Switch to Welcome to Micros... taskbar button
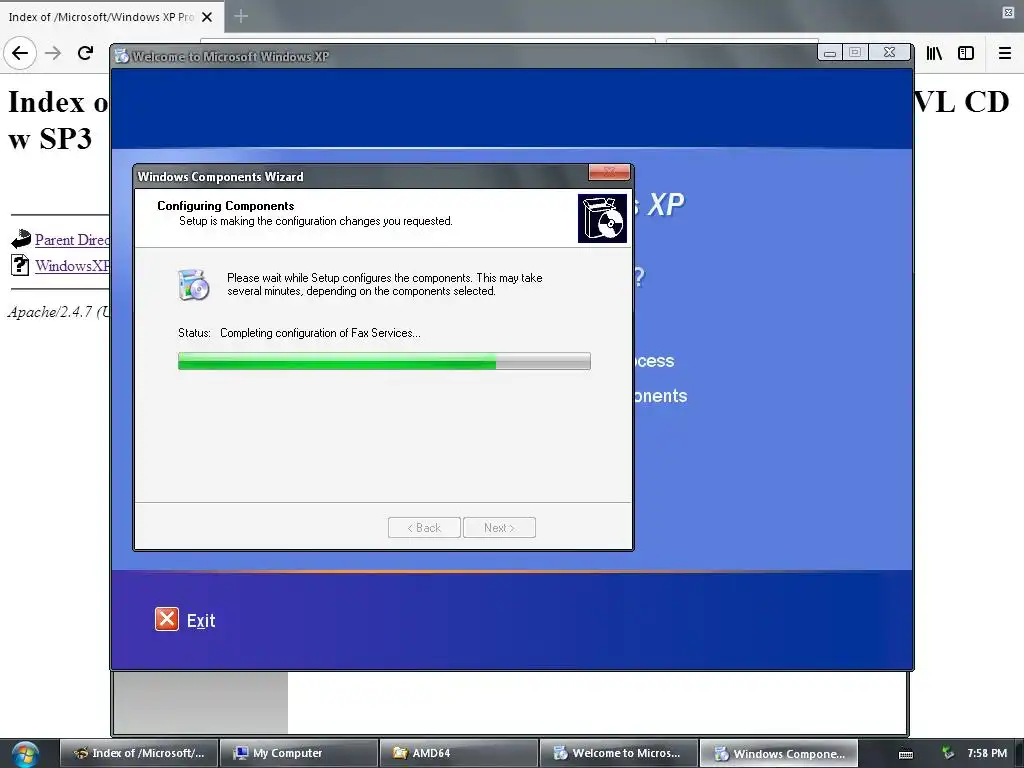Image resolution: width=1024 pixels, height=768 pixels. (619, 753)
